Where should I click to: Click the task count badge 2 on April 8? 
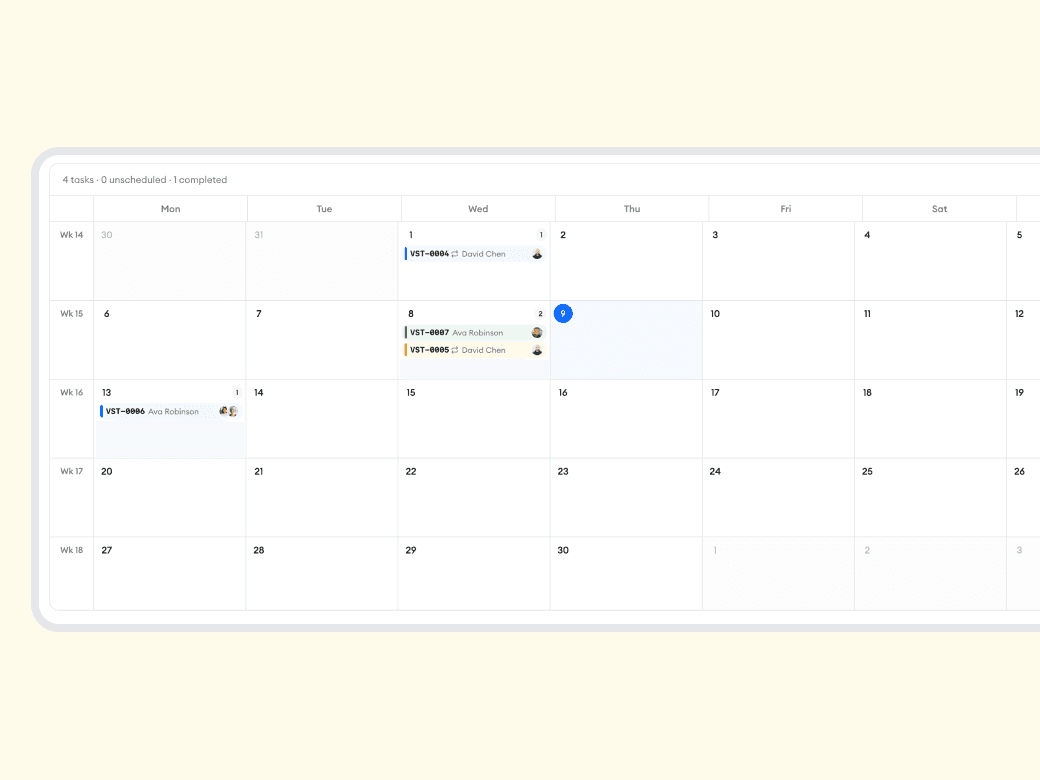pyautogui.click(x=541, y=313)
